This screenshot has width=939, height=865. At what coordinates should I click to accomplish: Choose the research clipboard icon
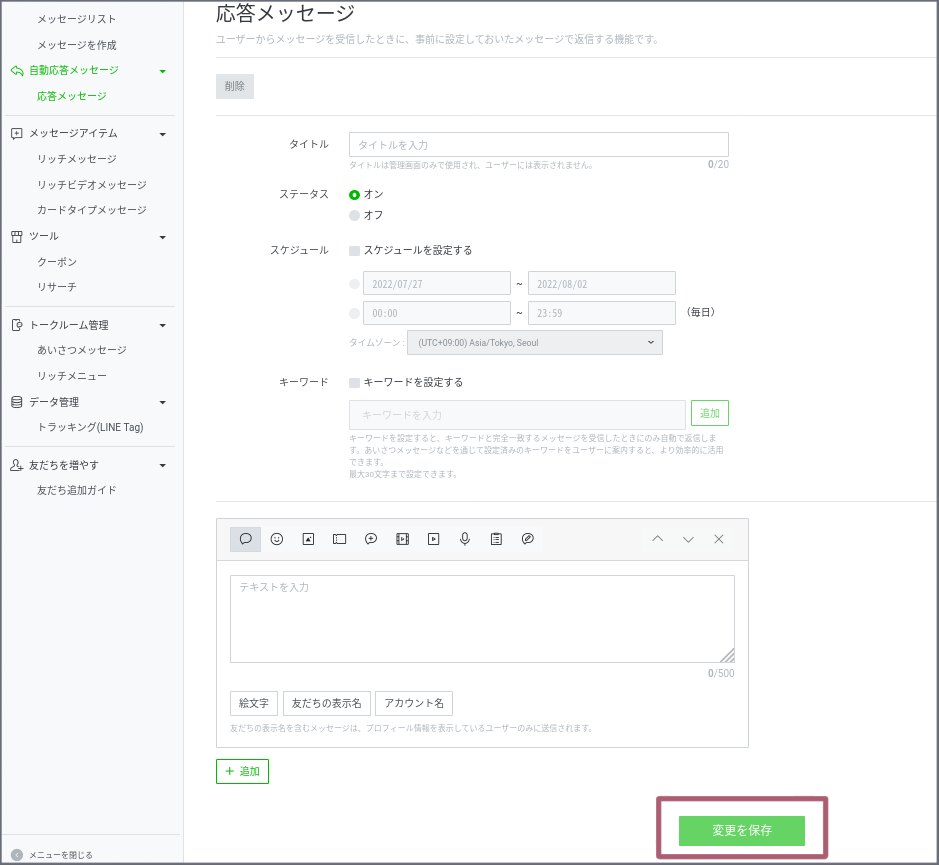click(496, 539)
